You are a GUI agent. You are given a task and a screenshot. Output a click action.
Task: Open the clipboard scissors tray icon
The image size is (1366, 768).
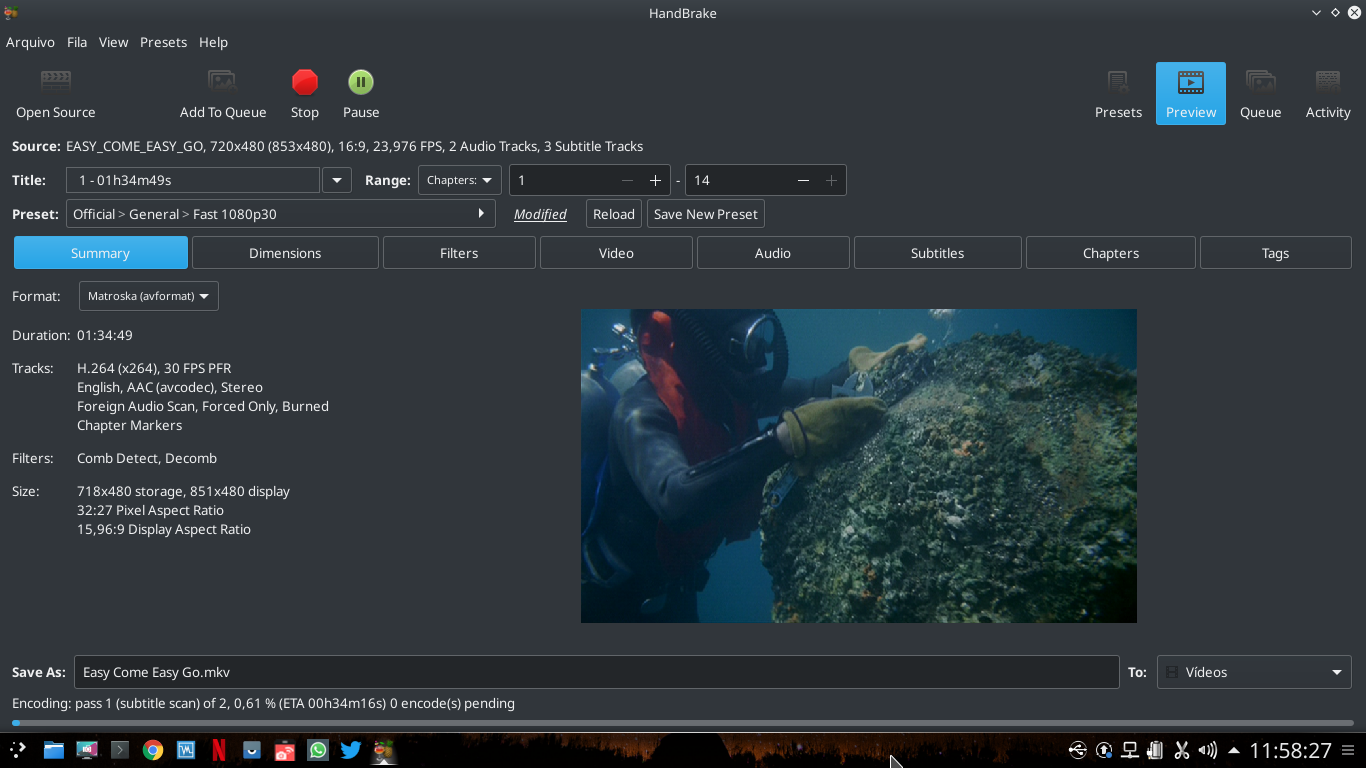click(1181, 750)
